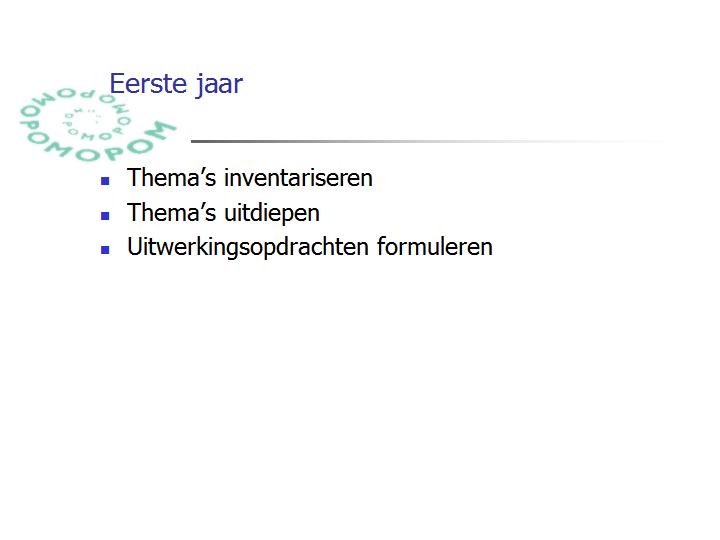This screenshot has width=720, height=540.
Task: Click the word uitdiepen
Action: (271, 214)
